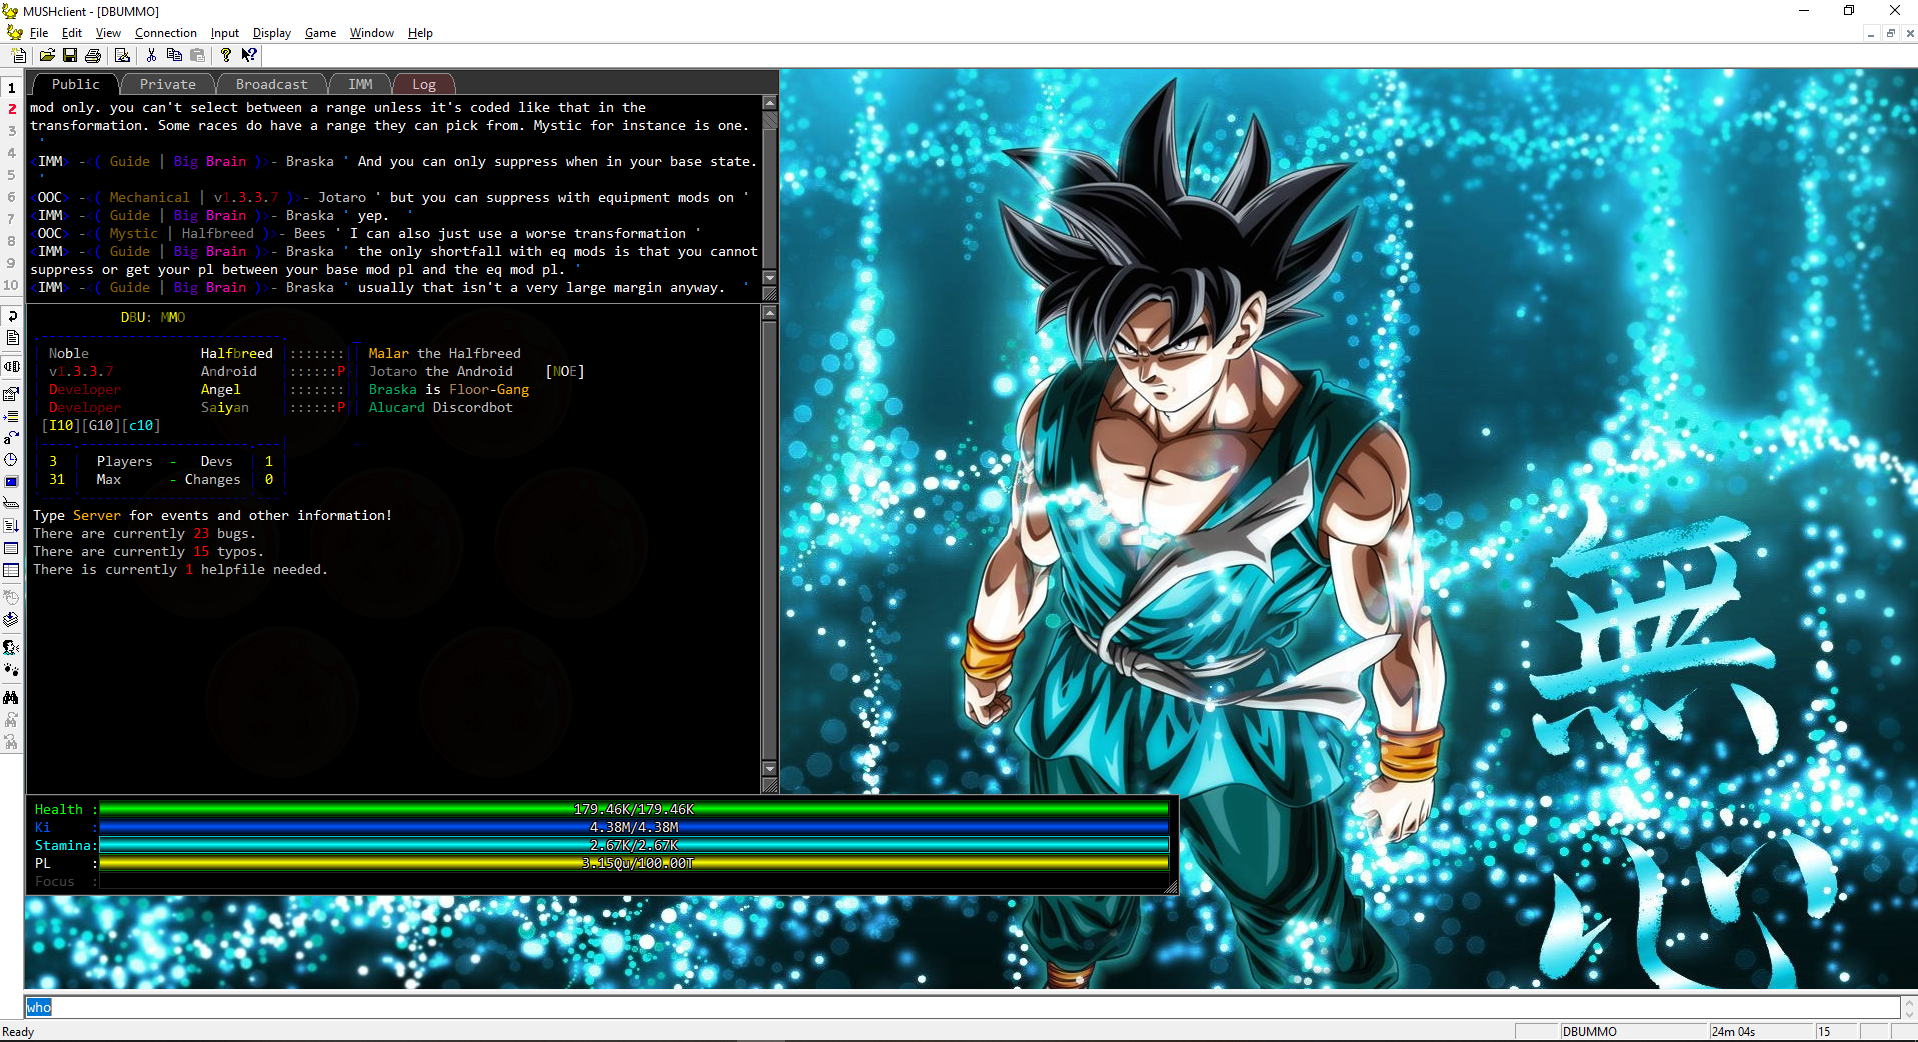Toggle wrap output in side toolbar

click(x=12, y=316)
